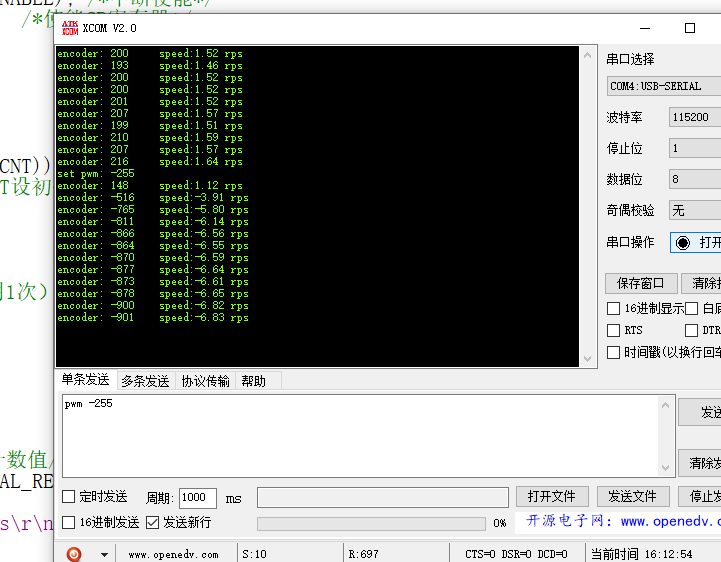This screenshot has width=721, height=562.
Task: Click the 'set pwm: -255' line in terminal
Action: (96, 174)
